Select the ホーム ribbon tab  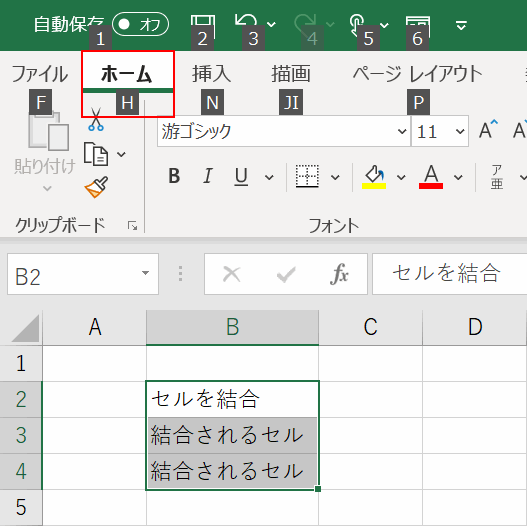[128, 74]
